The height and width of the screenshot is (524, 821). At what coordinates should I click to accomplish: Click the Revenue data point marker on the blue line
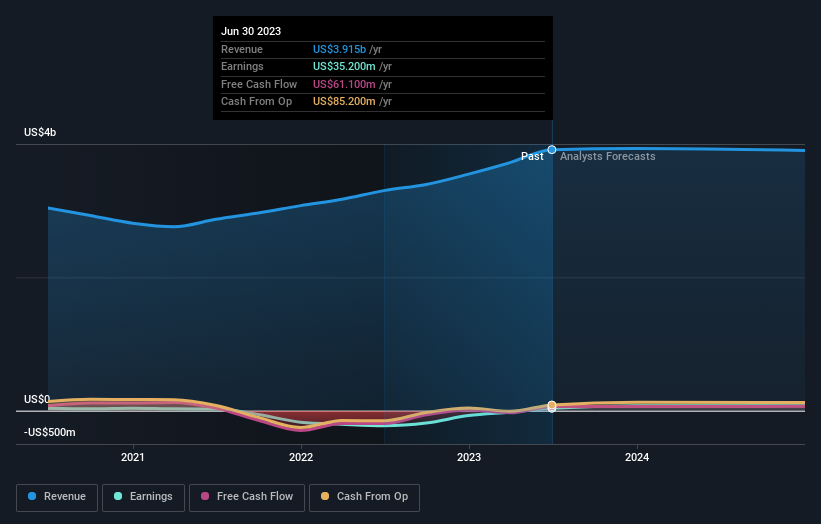pos(552,150)
